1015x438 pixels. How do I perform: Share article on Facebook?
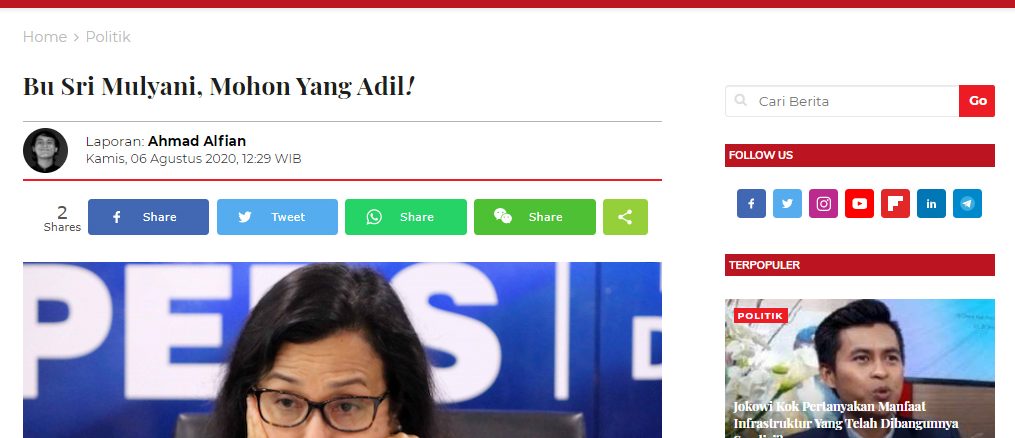(x=148, y=217)
